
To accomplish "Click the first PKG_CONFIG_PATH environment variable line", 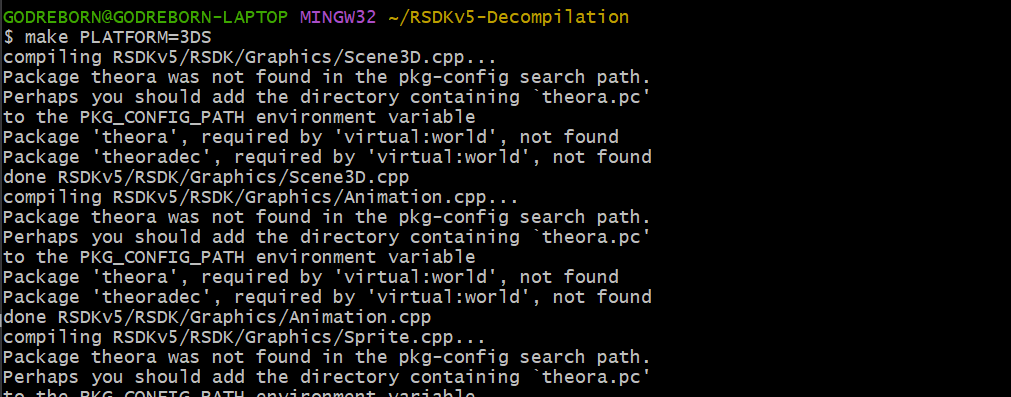I will (x=239, y=117).
